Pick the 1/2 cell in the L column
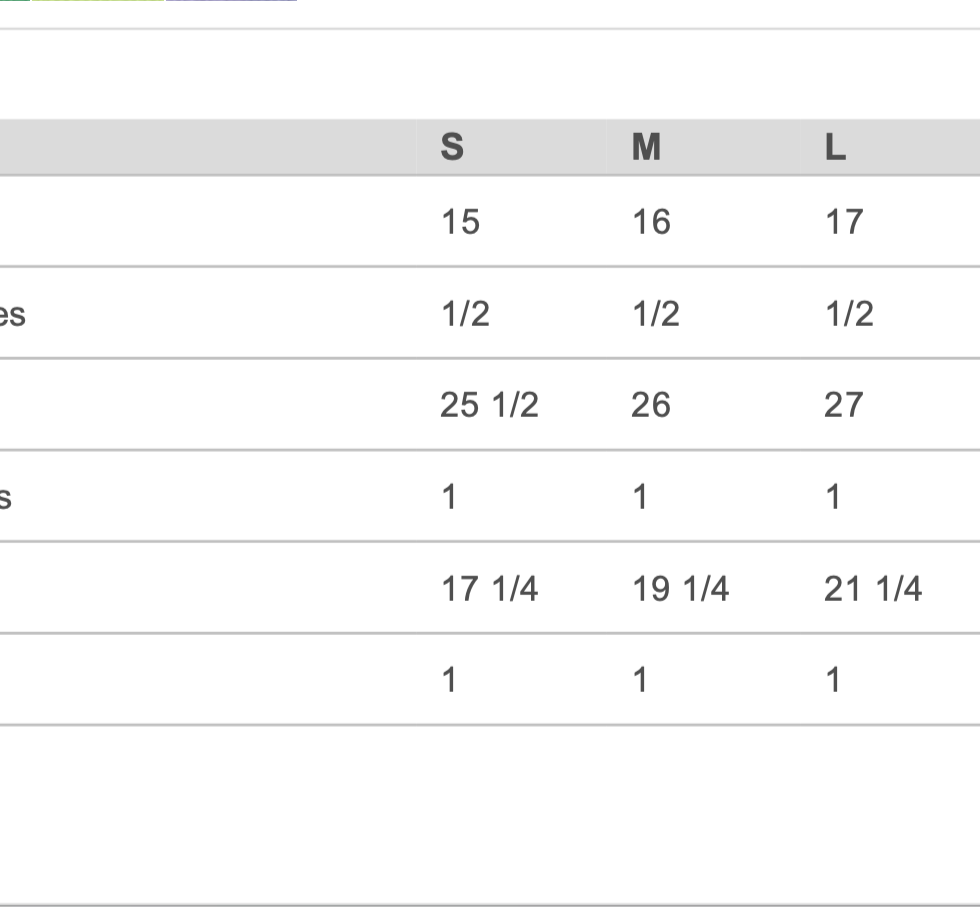The width and height of the screenshot is (980, 907). coord(849,313)
